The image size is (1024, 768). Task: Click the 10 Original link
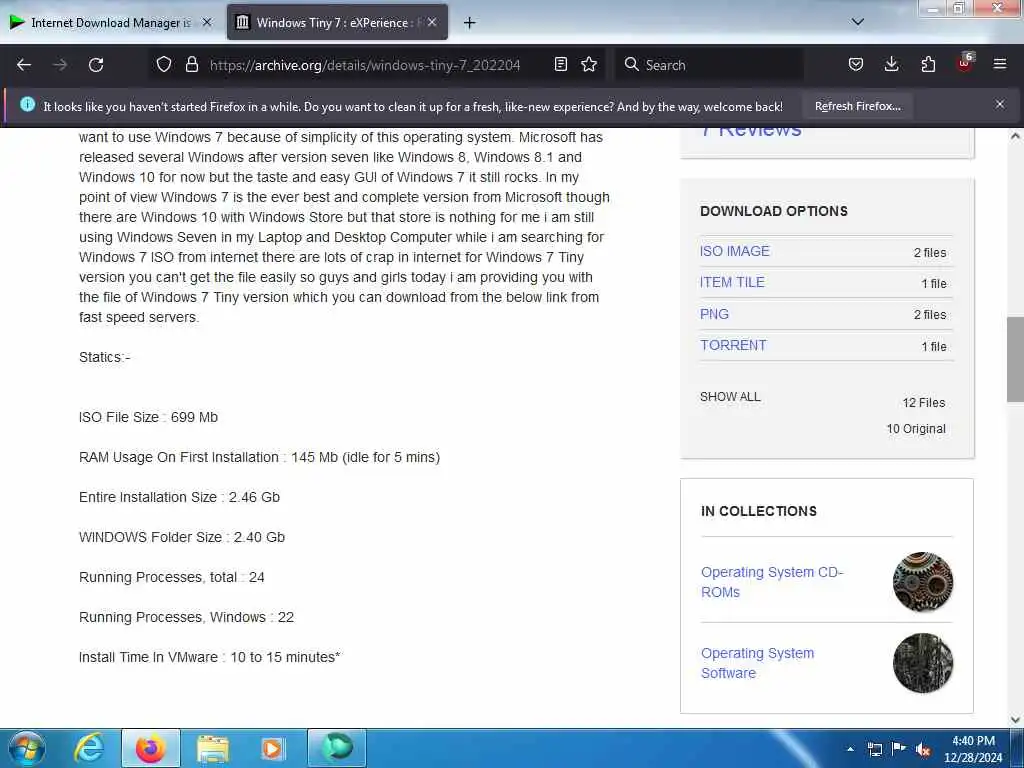coord(916,429)
